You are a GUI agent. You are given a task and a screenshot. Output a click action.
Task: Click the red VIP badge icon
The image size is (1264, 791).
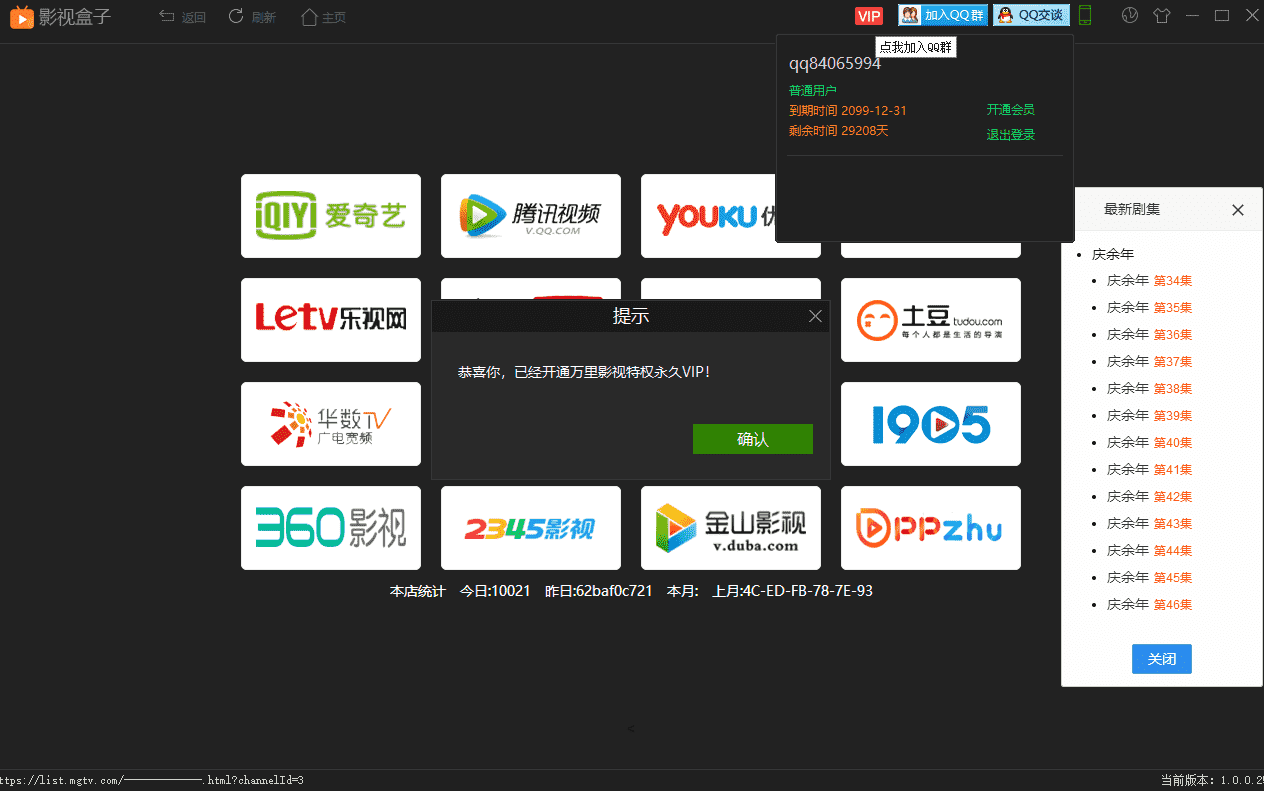868,15
